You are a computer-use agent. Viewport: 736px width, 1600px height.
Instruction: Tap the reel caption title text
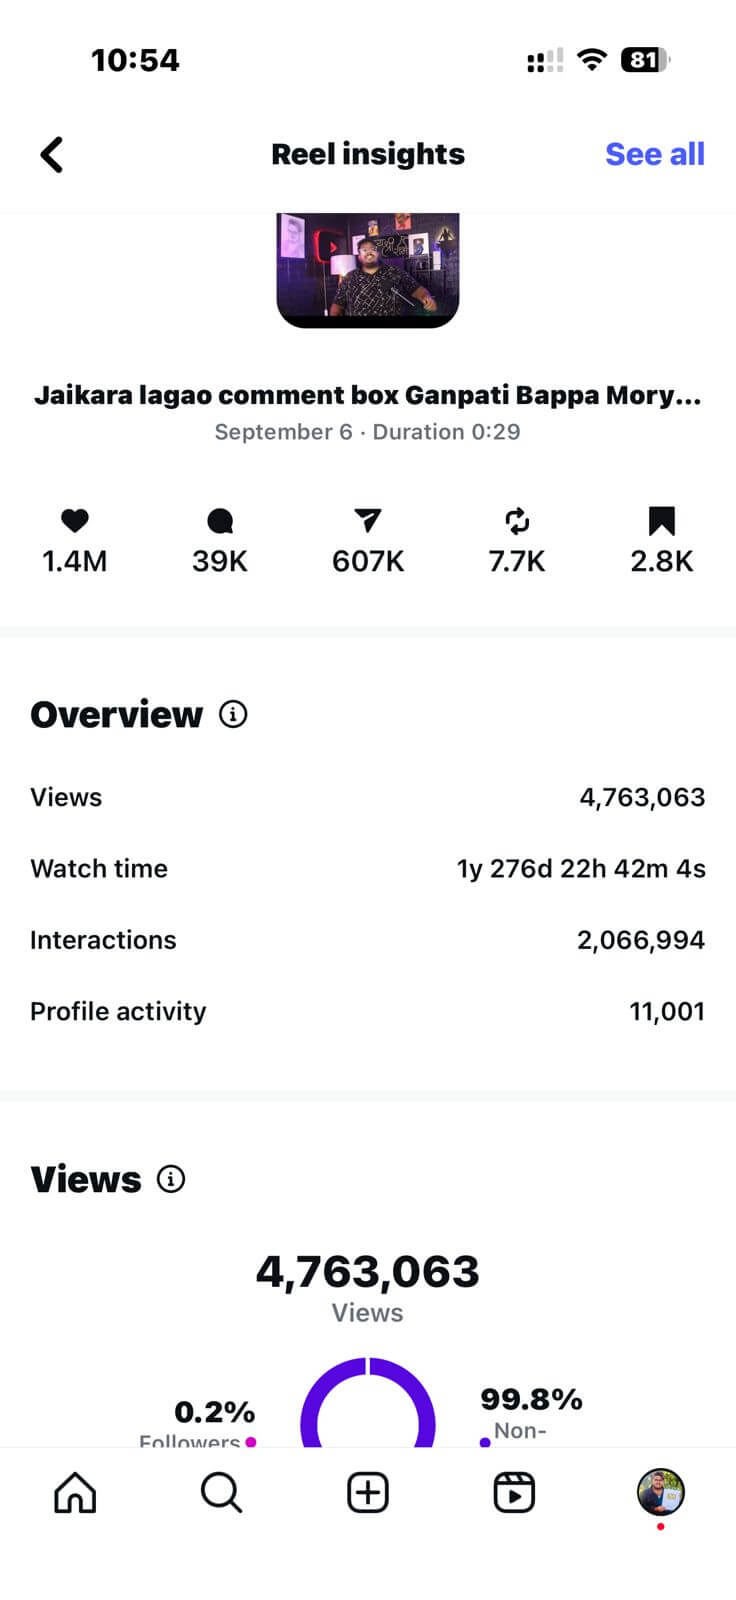tap(368, 395)
